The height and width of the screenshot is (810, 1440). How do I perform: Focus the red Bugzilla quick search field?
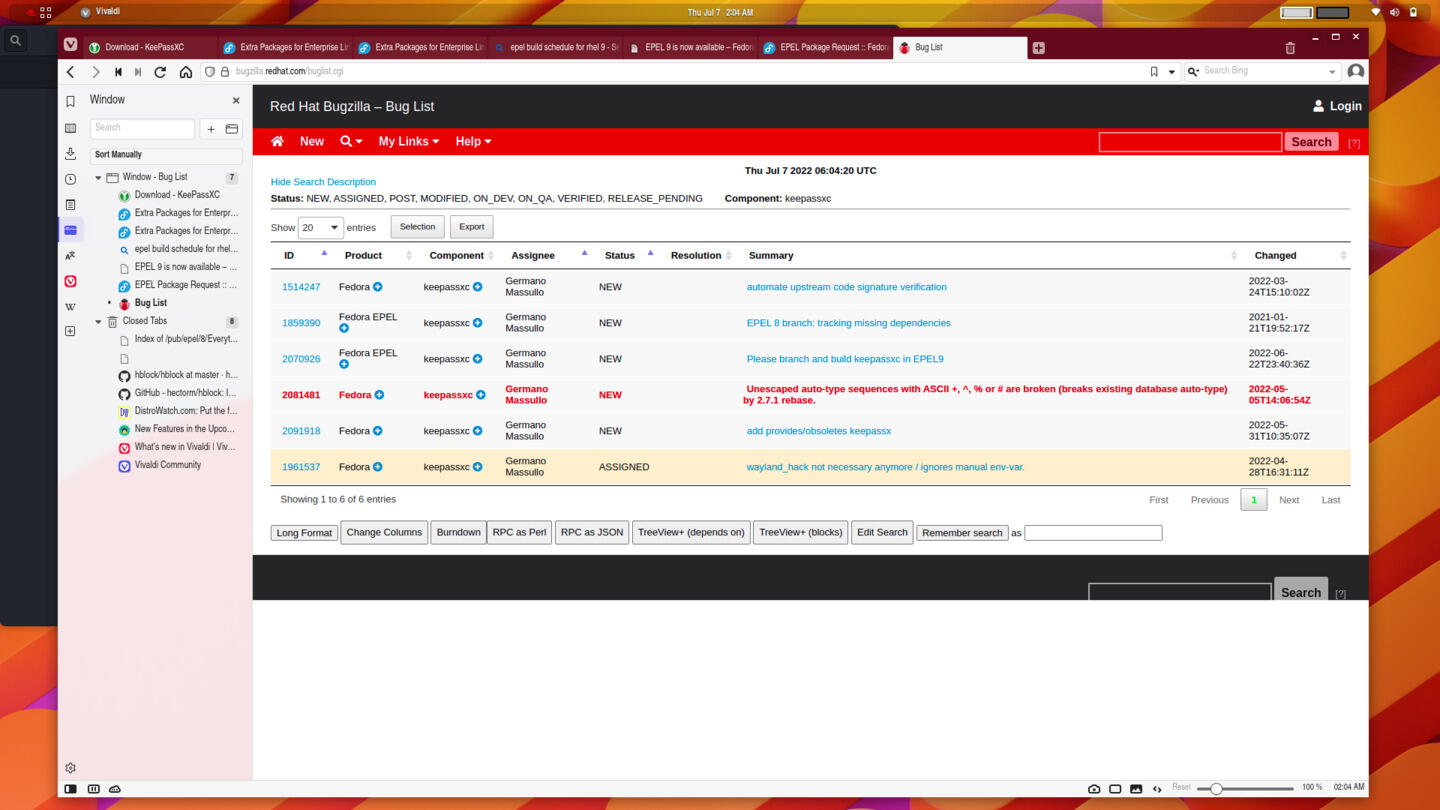coord(1190,142)
